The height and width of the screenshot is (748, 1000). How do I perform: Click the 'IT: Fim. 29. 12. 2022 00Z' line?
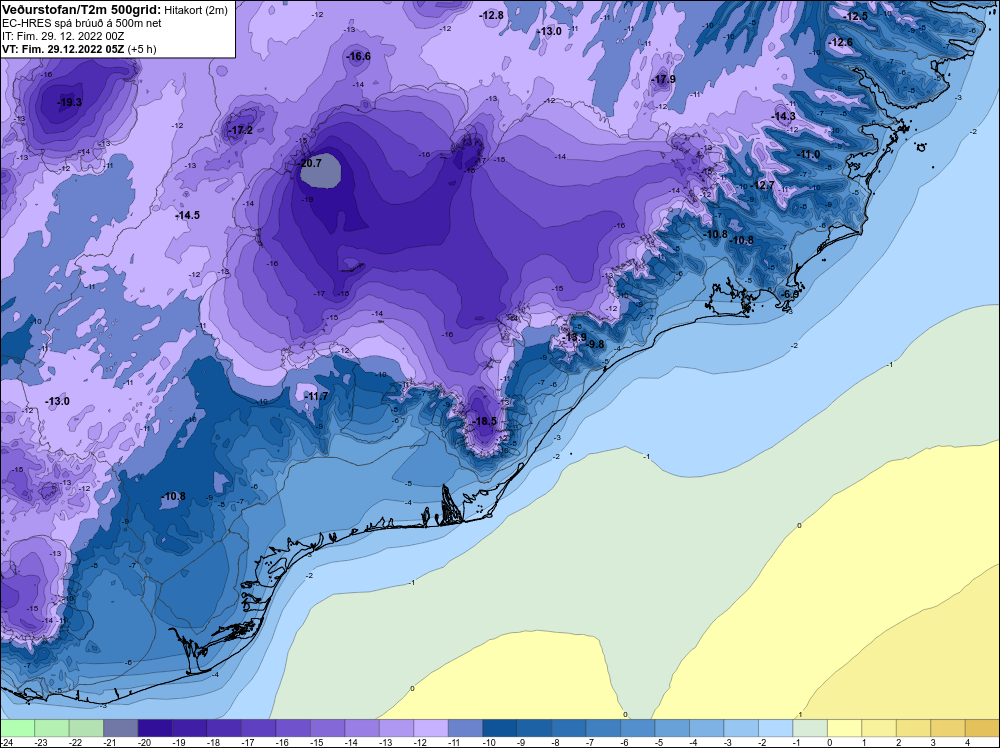point(63,36)
